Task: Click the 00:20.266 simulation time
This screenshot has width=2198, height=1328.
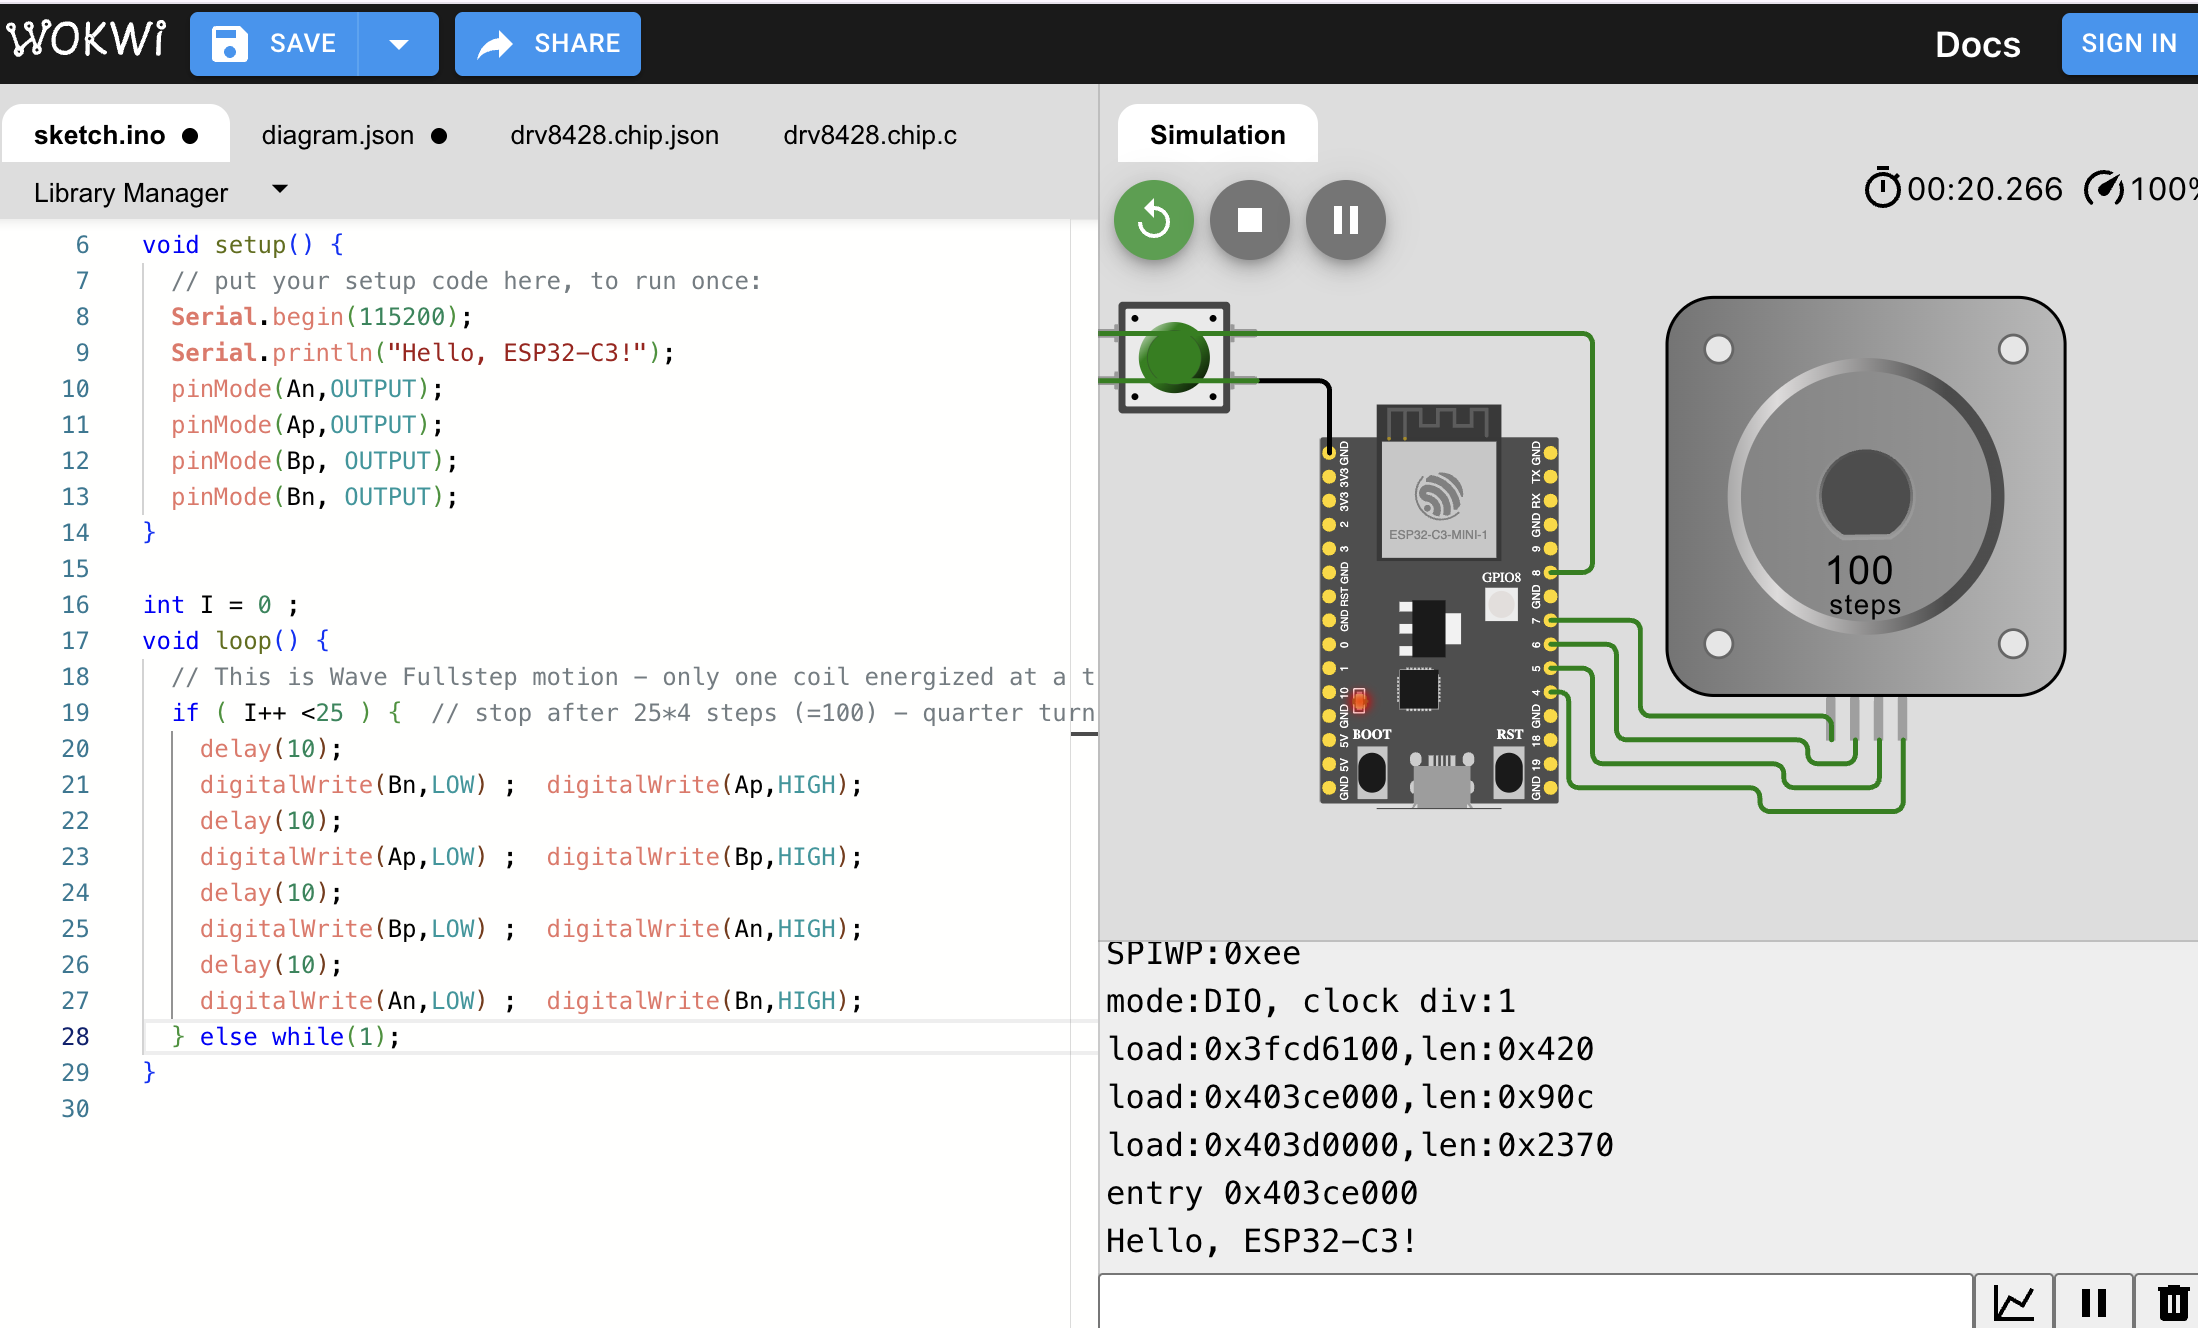Action: click(x=1984, y=188)
